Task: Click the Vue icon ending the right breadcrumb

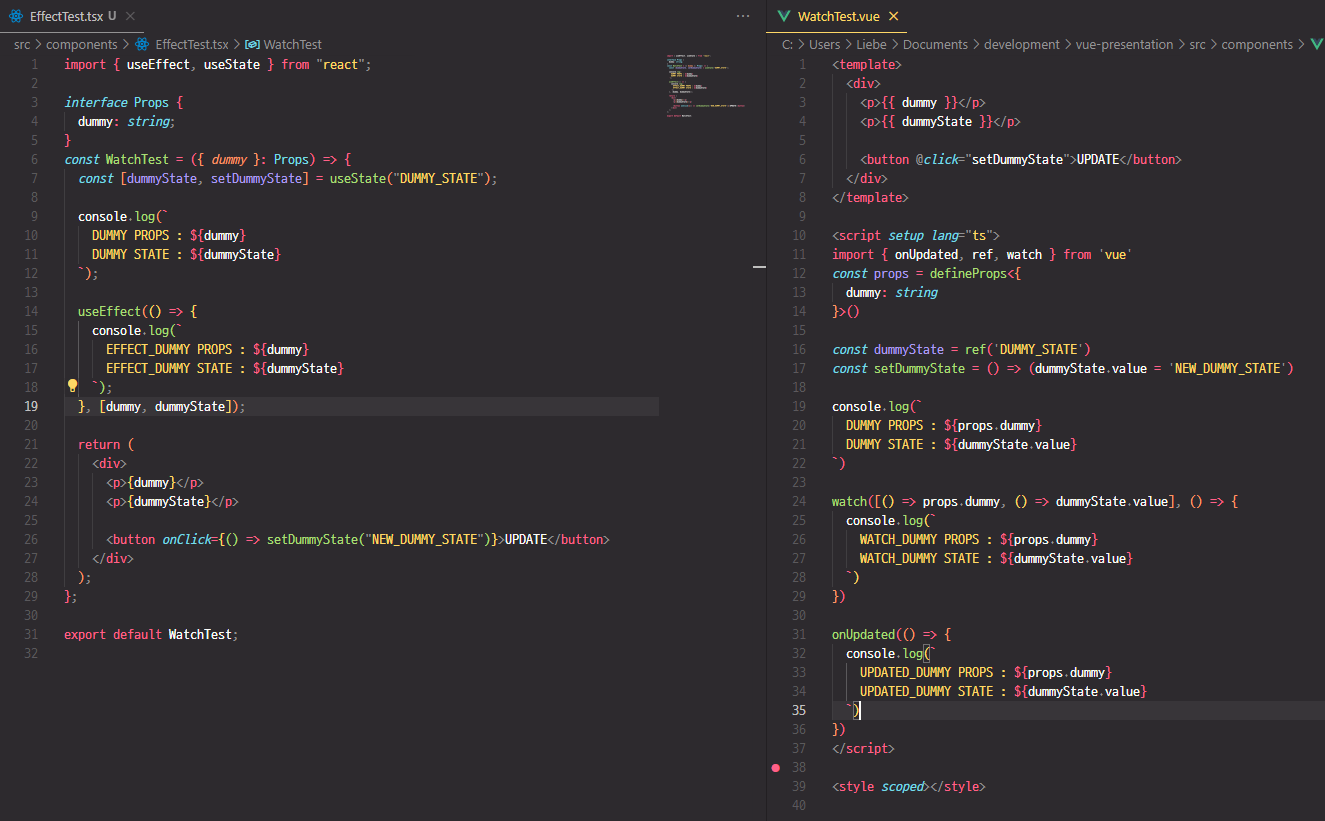Action: [1316, 44]
